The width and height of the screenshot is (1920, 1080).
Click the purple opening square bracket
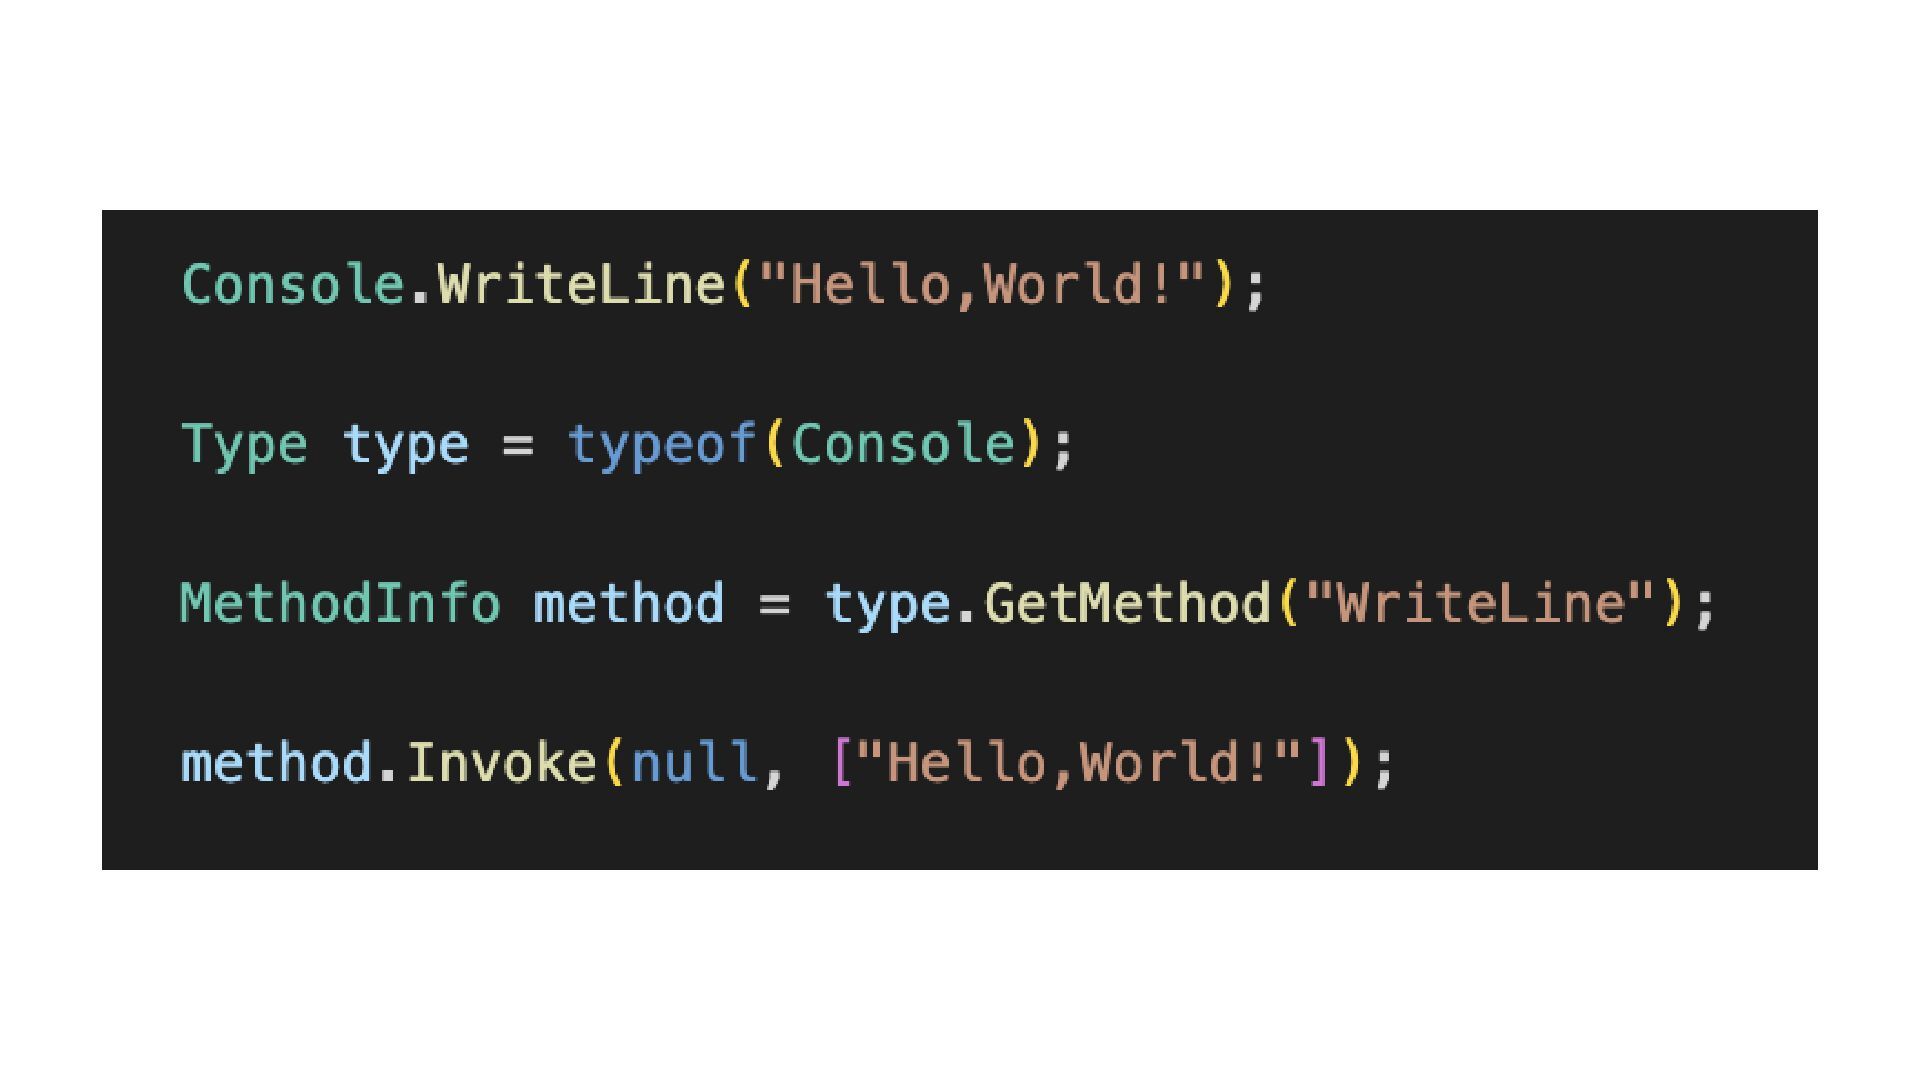[842, 763]
